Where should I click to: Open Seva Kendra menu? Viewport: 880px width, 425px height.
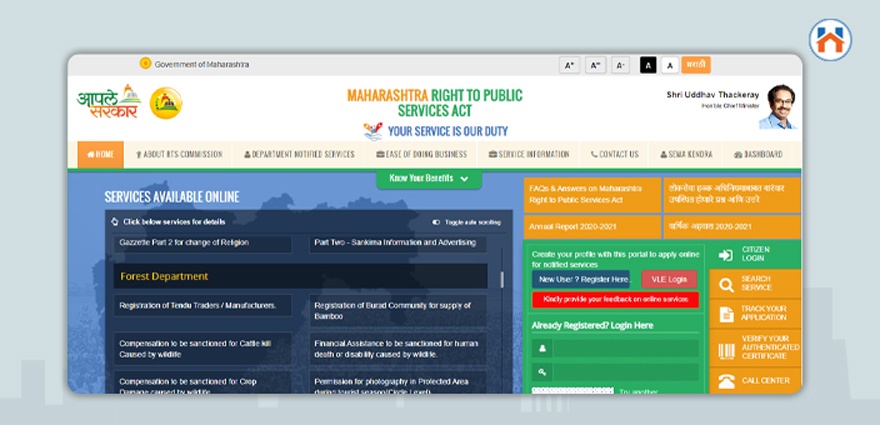click(x=686, y=154)
